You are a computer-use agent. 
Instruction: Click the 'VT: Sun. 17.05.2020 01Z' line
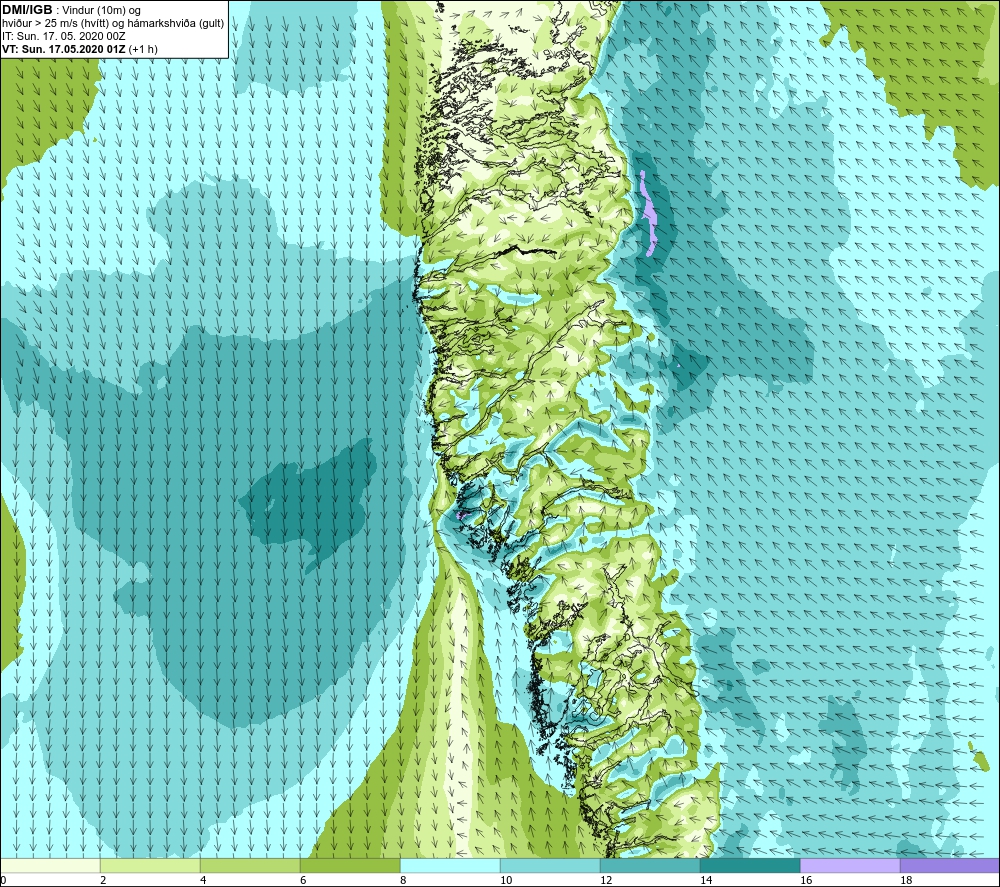coord(64,48)
